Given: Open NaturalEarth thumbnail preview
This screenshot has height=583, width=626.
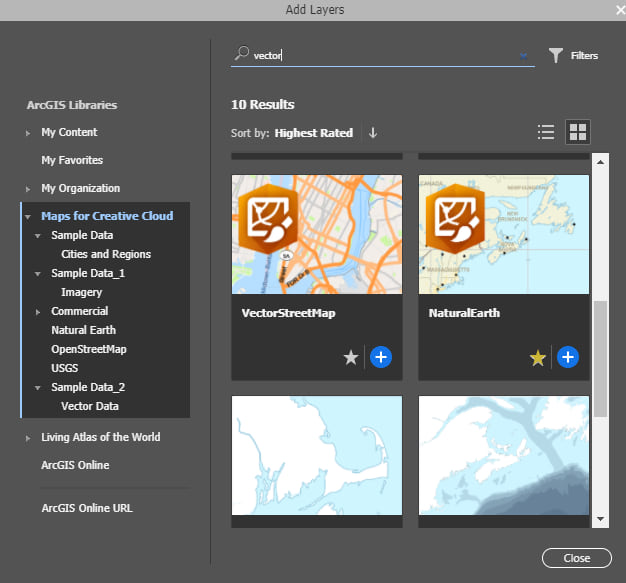Looking at the screenshot, I should coord(504,234).
